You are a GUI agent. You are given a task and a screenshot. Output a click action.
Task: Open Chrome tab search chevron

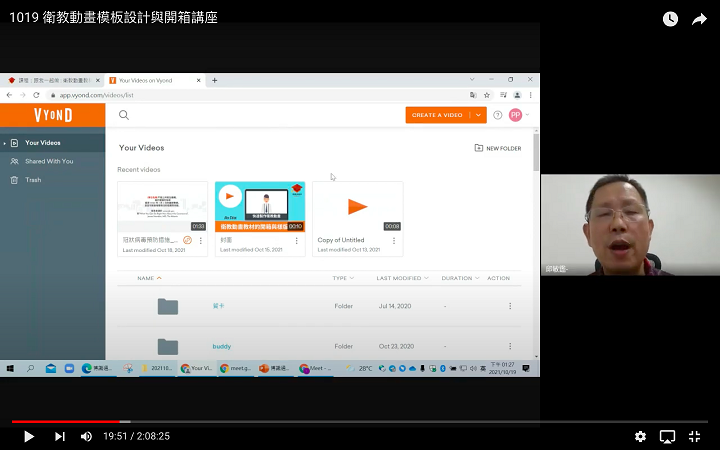(x=472, y=79)
